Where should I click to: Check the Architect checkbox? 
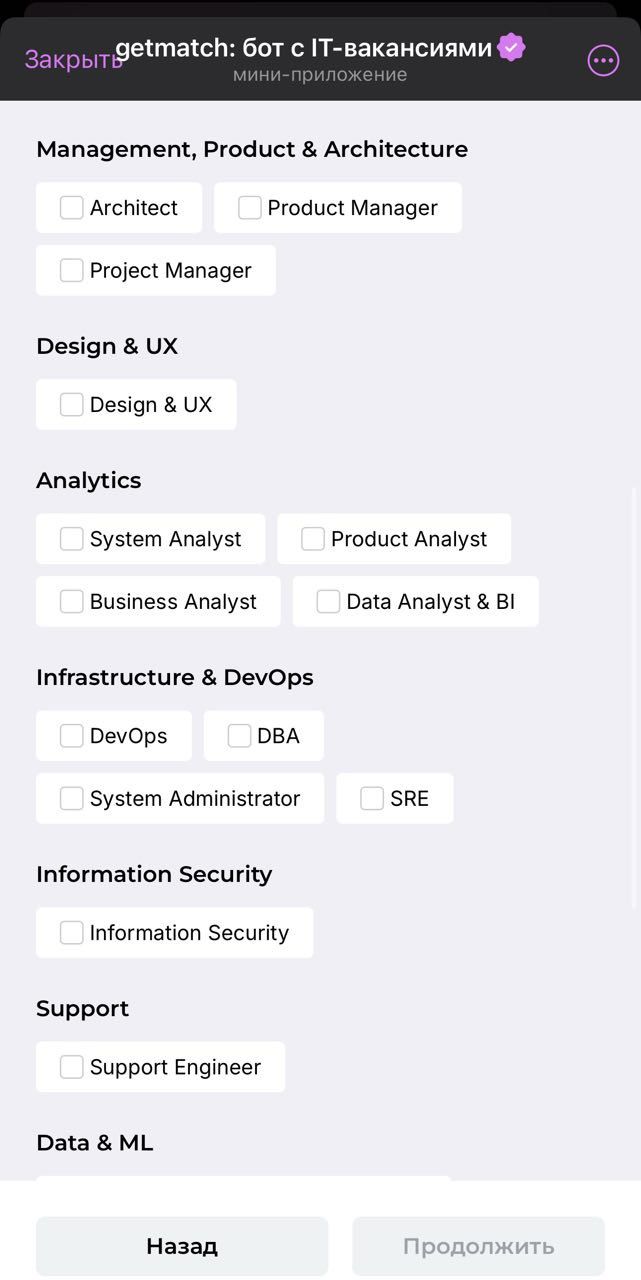coord(71,207)
